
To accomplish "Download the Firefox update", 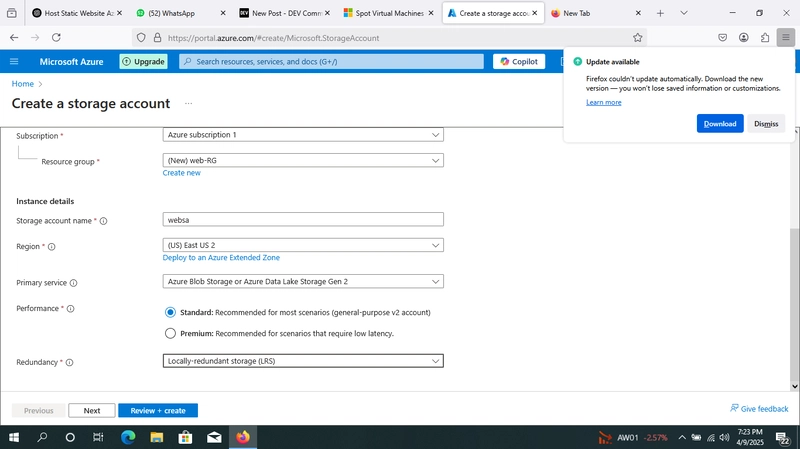I will pyautogui.click(x=720, y=123).
